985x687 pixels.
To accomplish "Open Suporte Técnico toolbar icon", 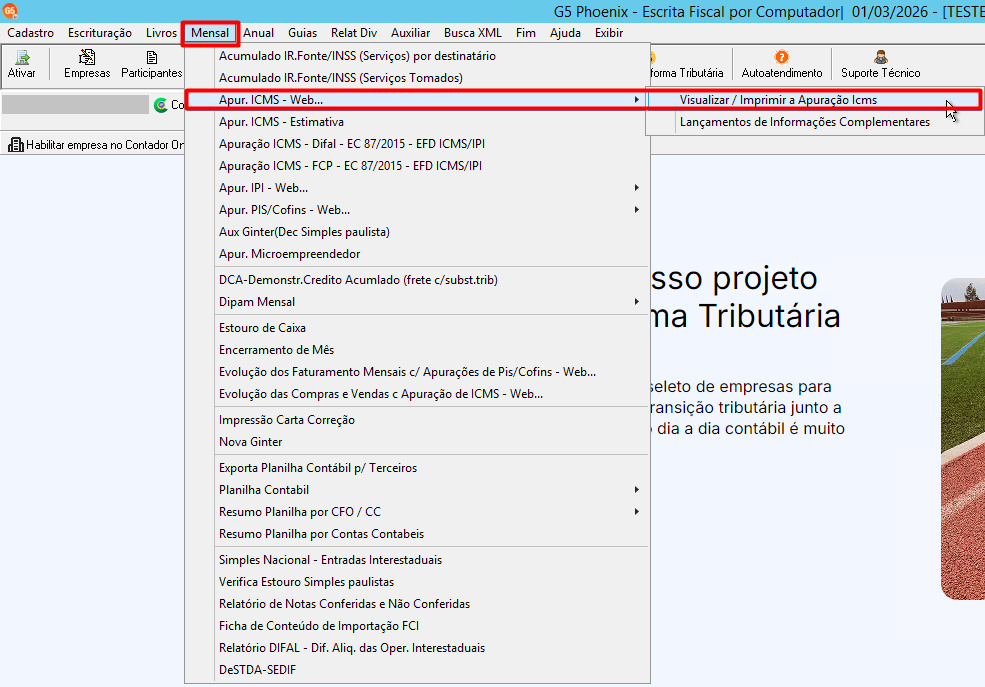I will coord(880,64).
